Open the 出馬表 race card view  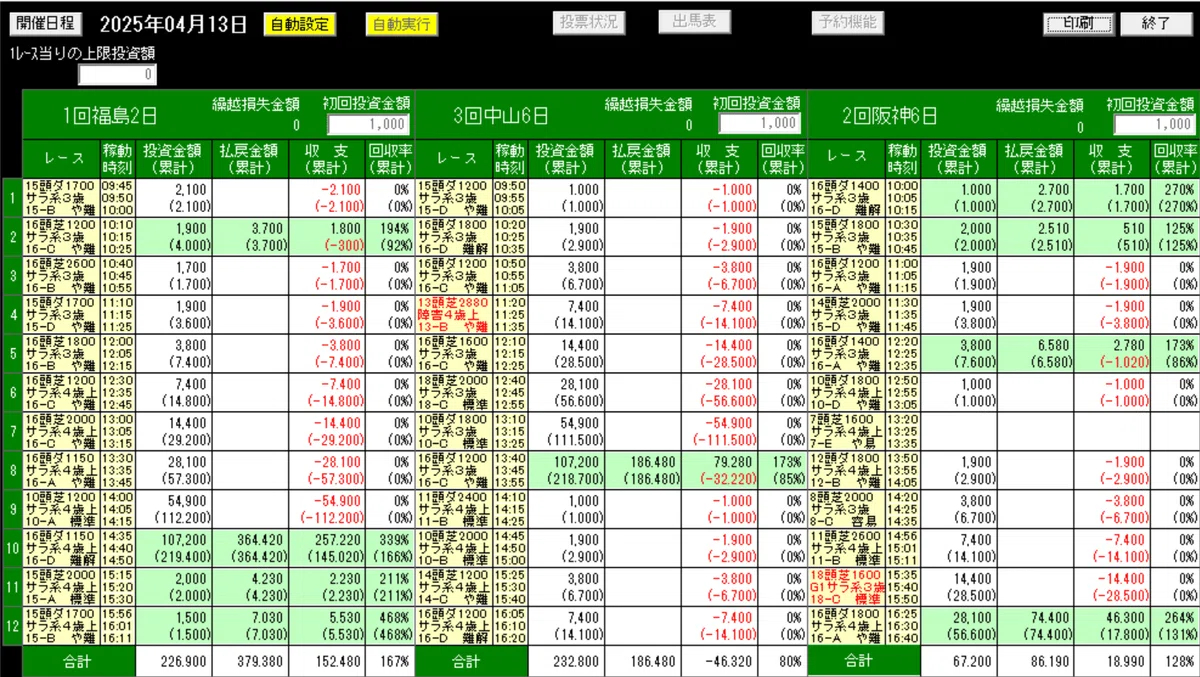point(694,21)
